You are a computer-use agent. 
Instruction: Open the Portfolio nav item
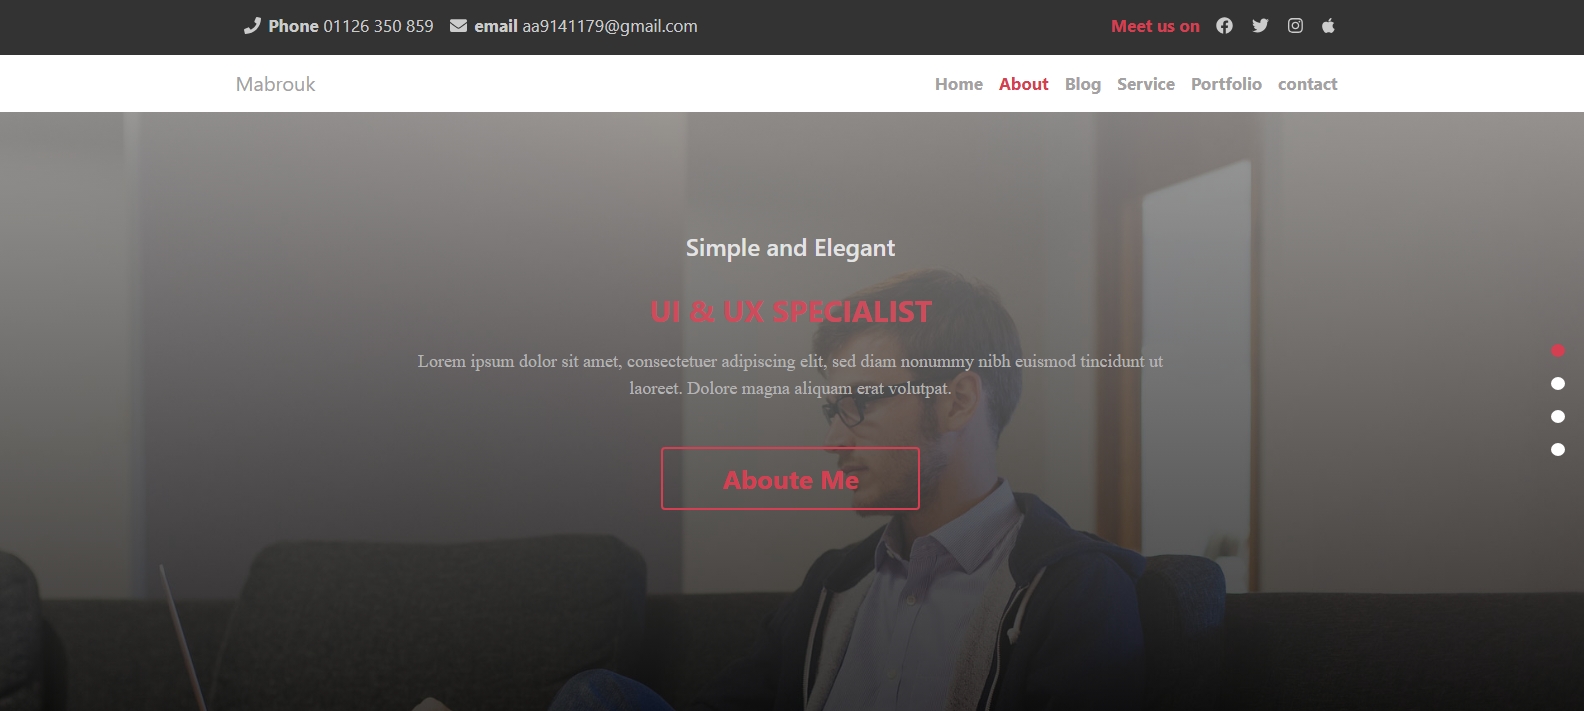(x=1226, y=84)
